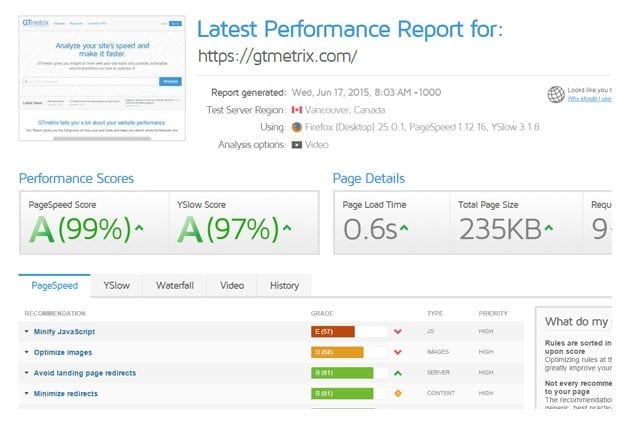The width and height of the screenshot is (640, 426).
Task: Click the green up arrow on the Avoid landing page redirects row
Action: 398,373
